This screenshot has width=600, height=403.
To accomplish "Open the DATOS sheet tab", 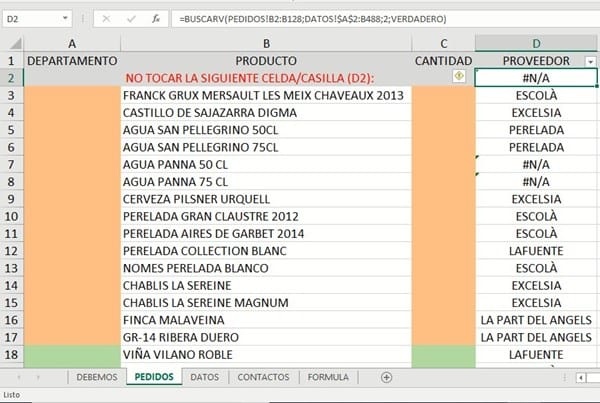I will pyautogui.click(x=204, y=377).
